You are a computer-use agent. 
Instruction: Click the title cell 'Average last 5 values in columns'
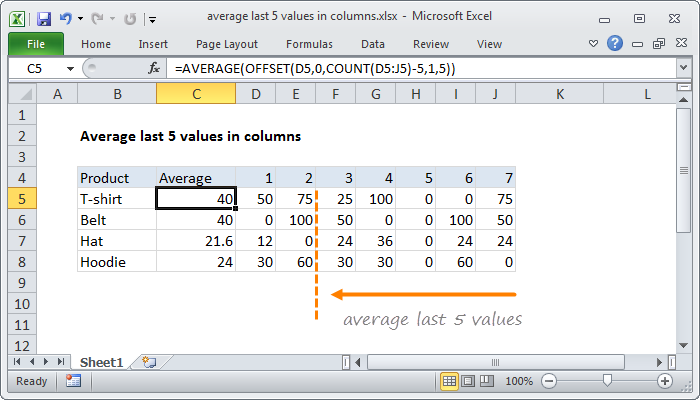190,136
